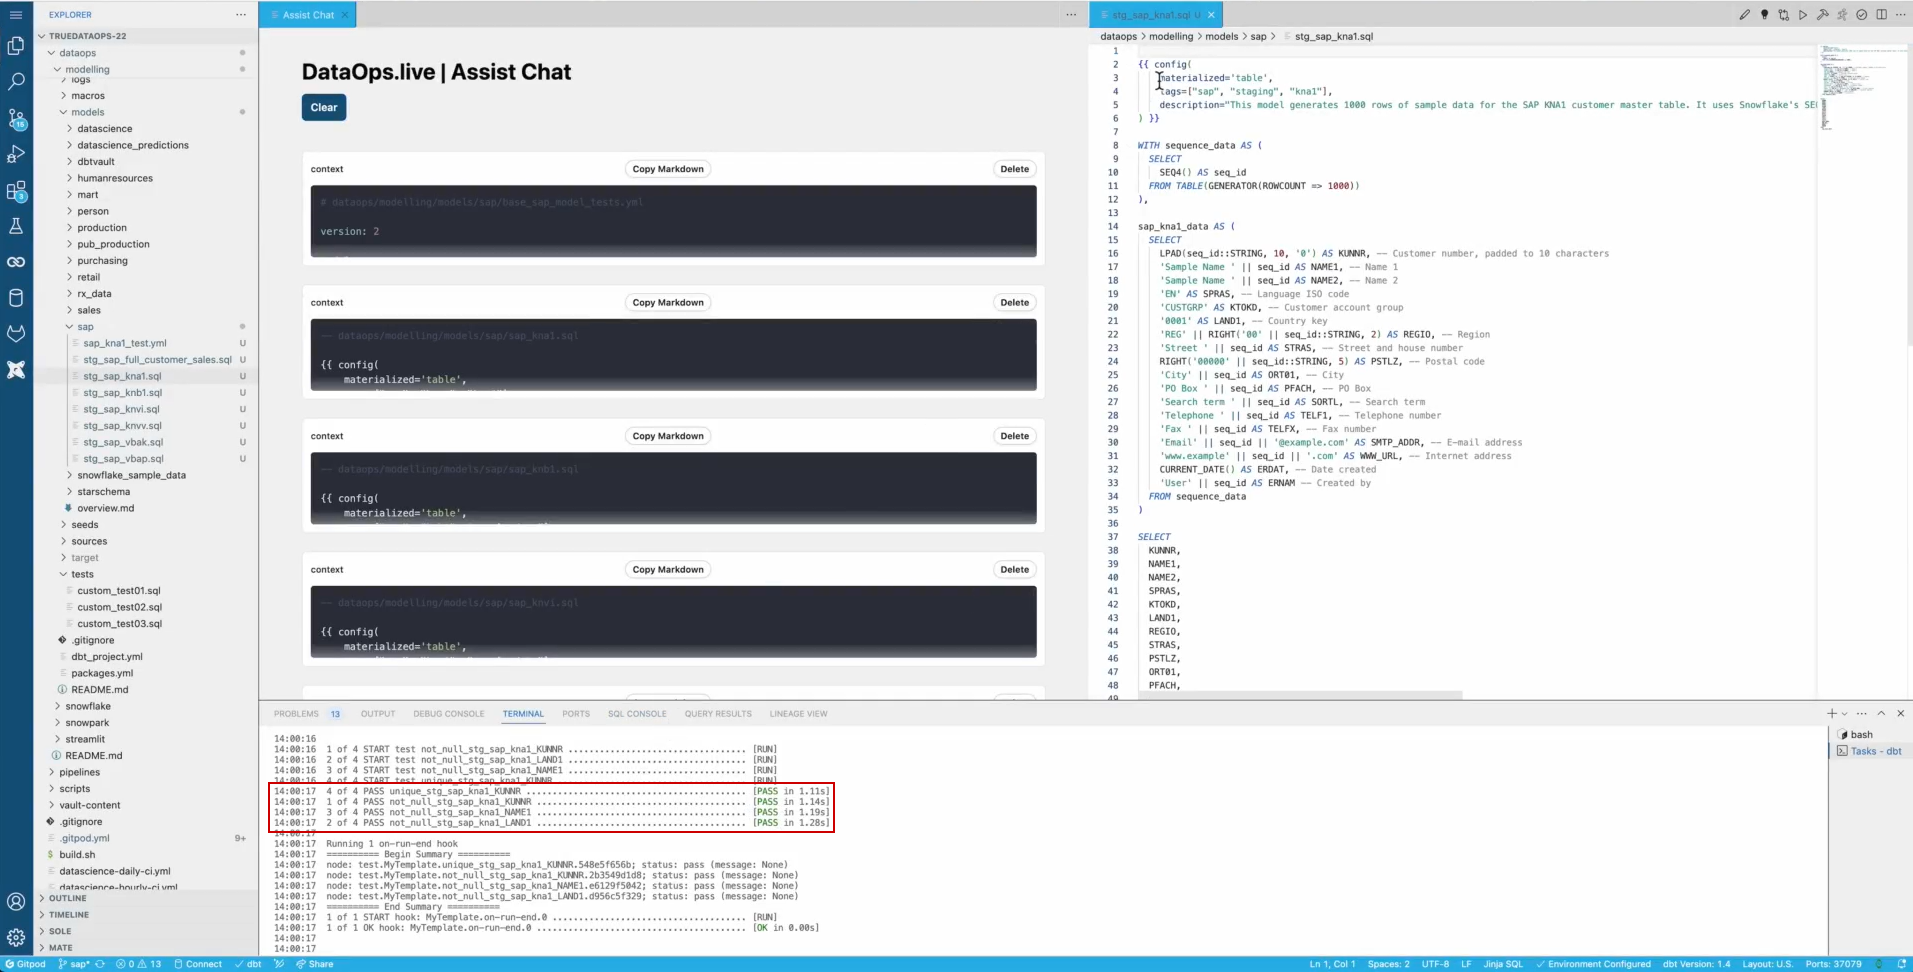
Task: Open the DataOps Assist Chat icon in sidebar
Action: click(x=16, y=370)
